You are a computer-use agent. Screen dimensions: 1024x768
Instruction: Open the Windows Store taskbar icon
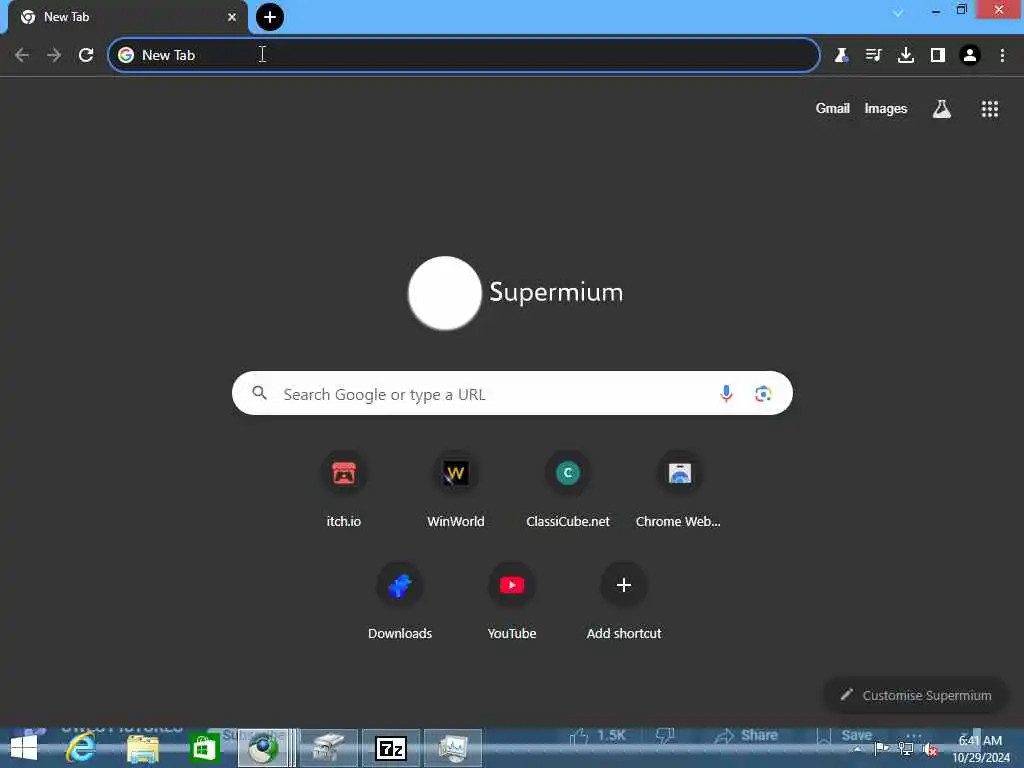click(x=204, y=748)
